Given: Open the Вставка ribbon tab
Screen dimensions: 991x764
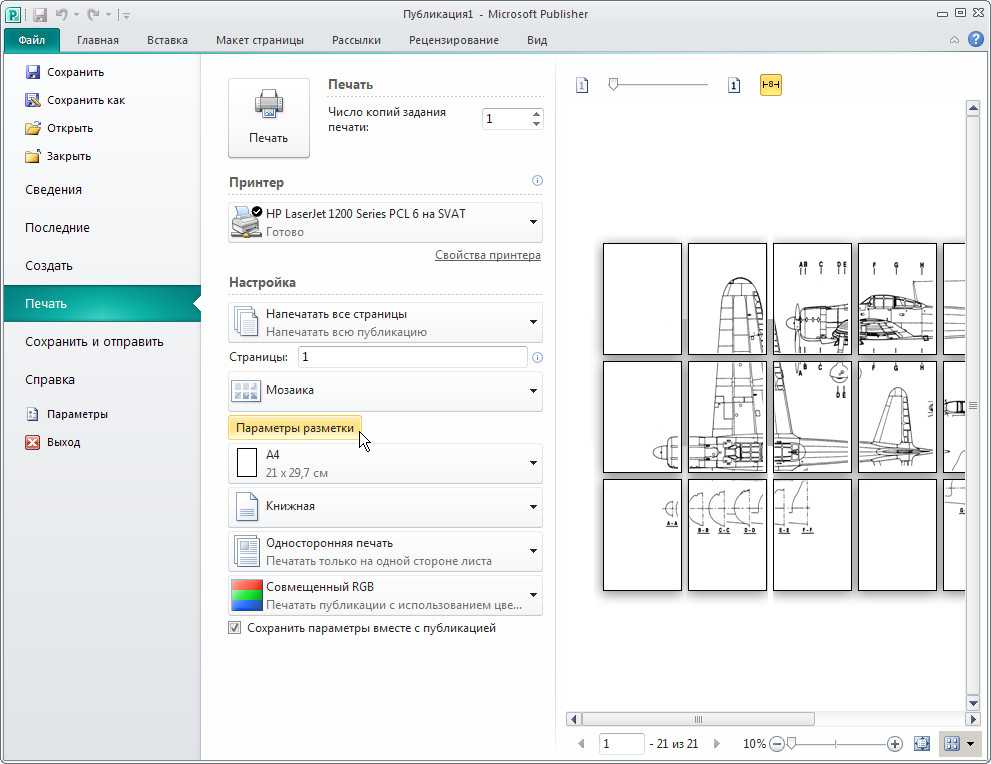Looking at the screenshot, I should 167,40.
